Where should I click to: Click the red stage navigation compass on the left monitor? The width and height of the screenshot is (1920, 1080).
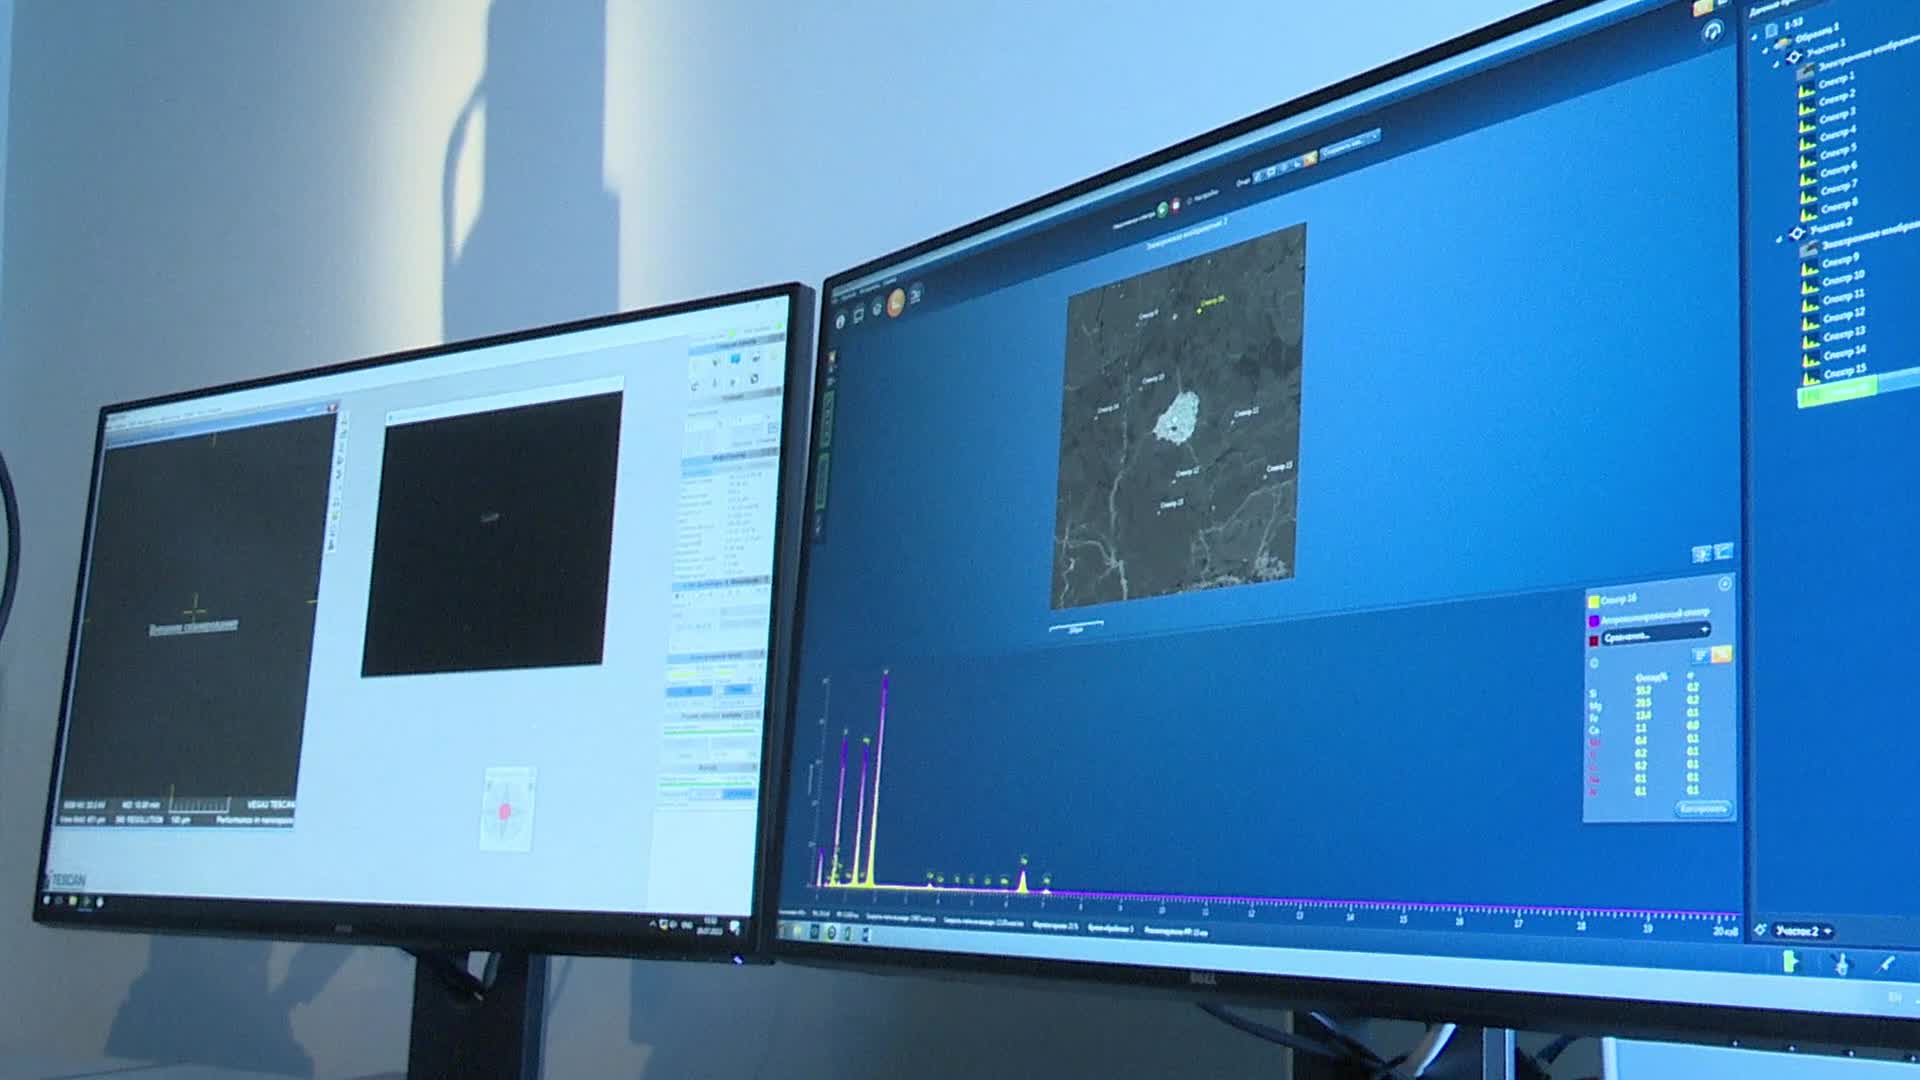click(x=506, y=810)
